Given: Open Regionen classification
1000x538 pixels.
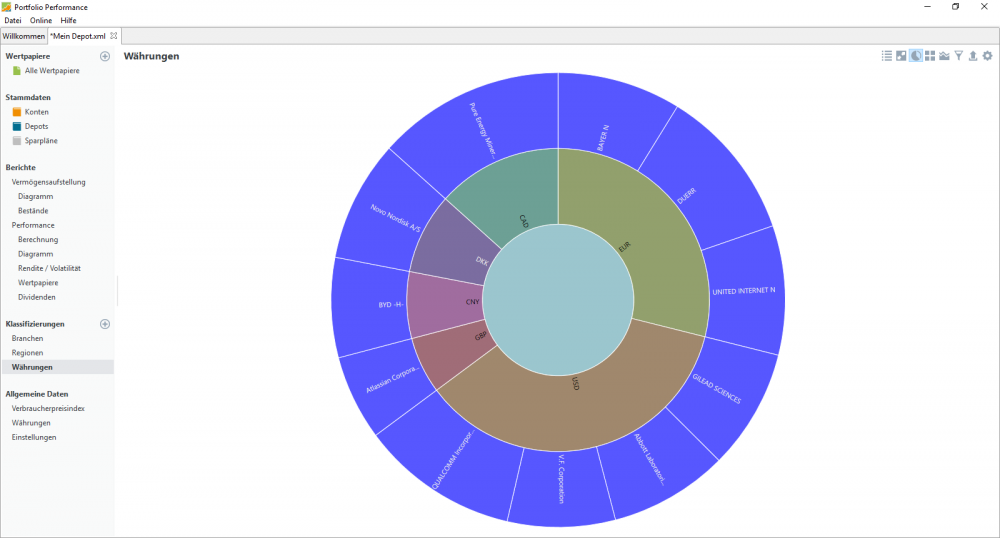Looking at the screenshot, I should tap(27, 353).
